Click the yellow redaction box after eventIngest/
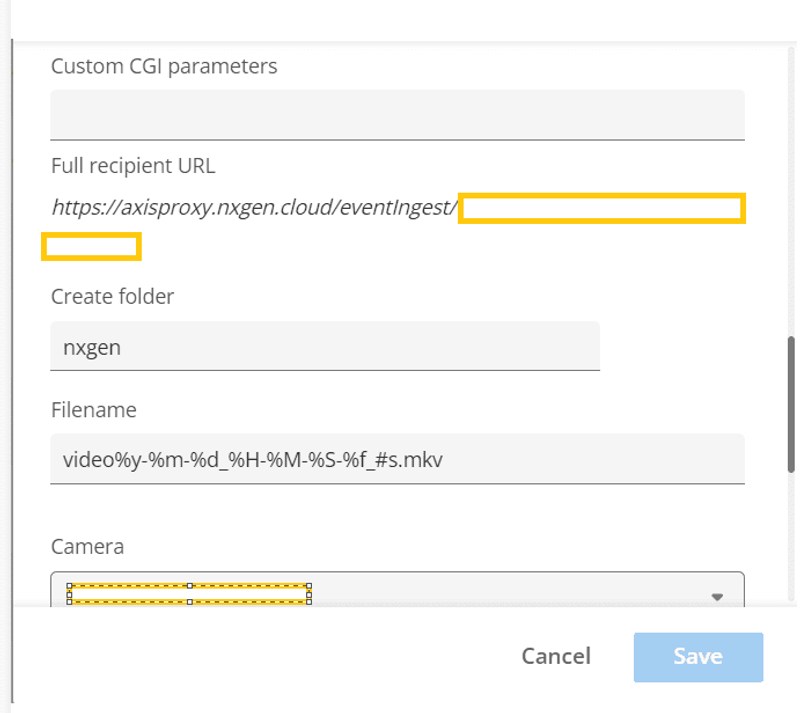The image size is (800, 713). 601,209
